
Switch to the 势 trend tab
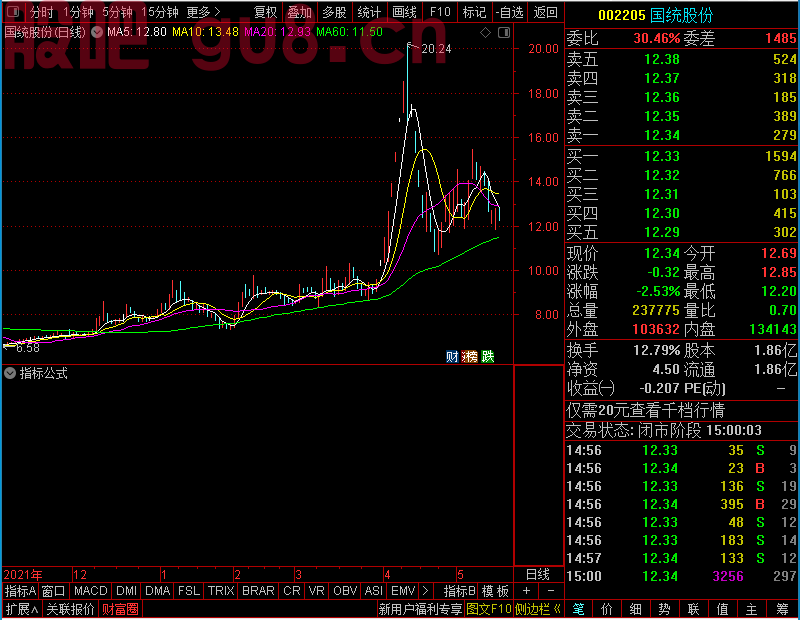coord(664,609)
